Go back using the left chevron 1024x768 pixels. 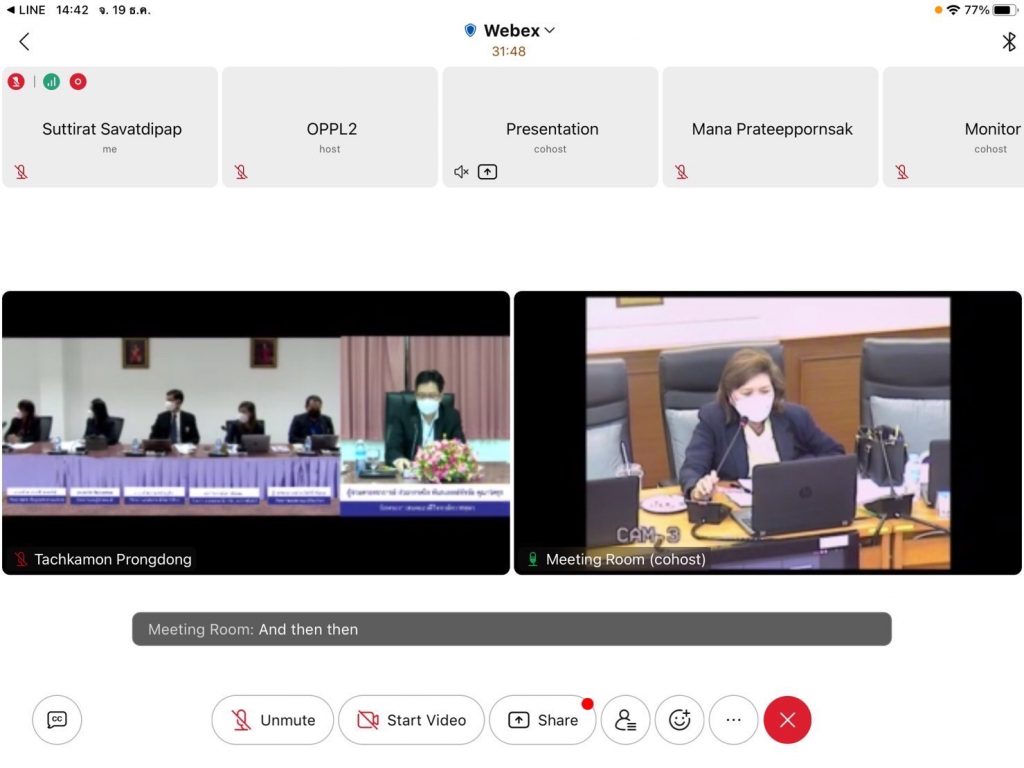24,41
